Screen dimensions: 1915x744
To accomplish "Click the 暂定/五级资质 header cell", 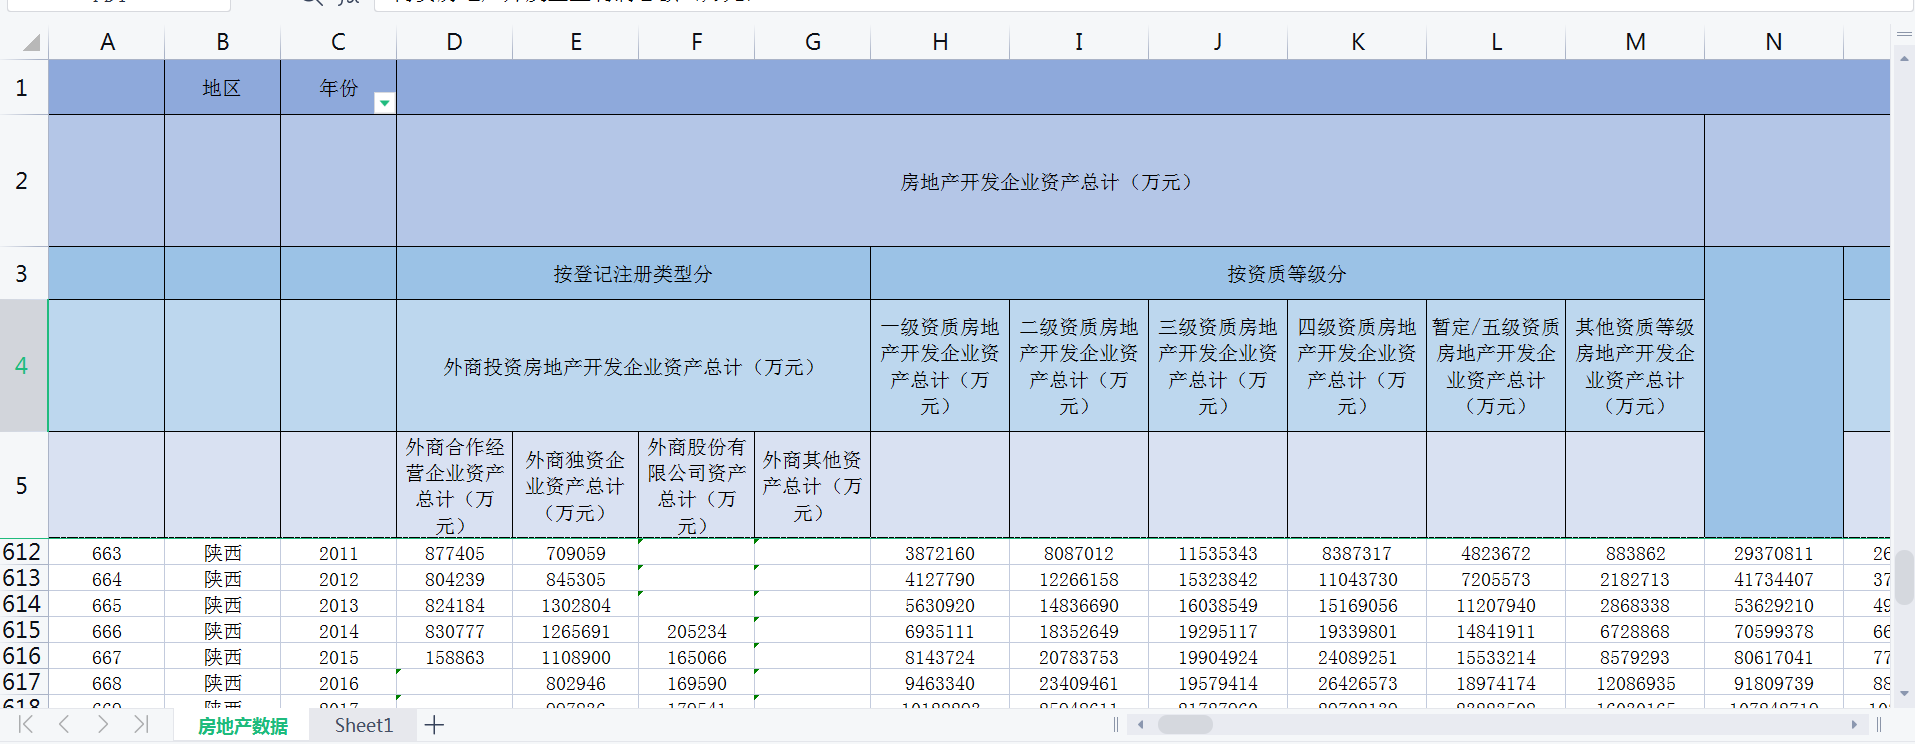I will (1496, 366).
